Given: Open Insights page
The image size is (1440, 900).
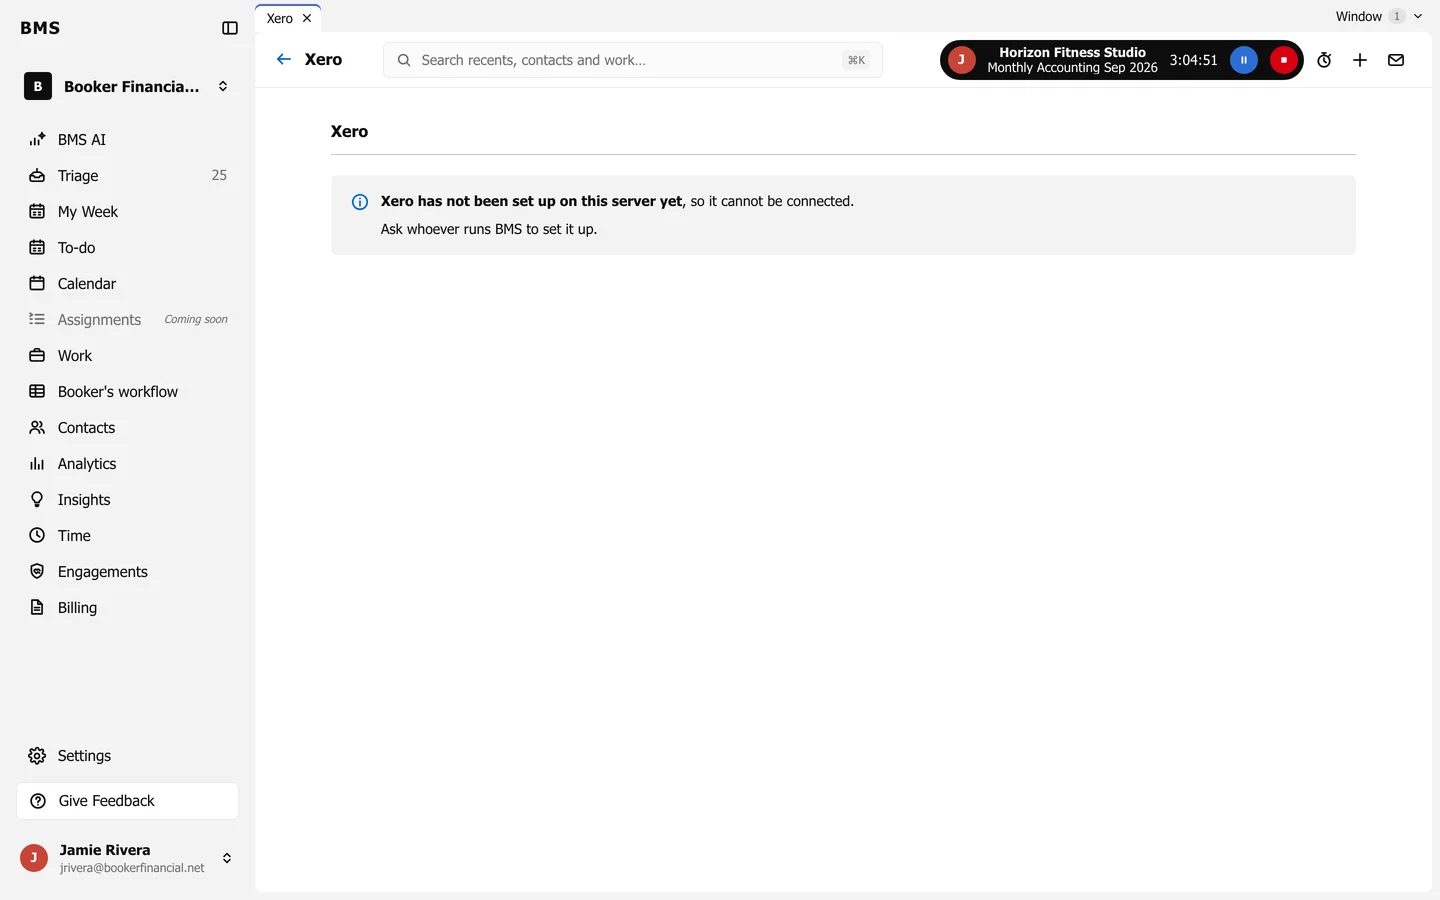Looking at the screenshot, I should coord(127,500).
